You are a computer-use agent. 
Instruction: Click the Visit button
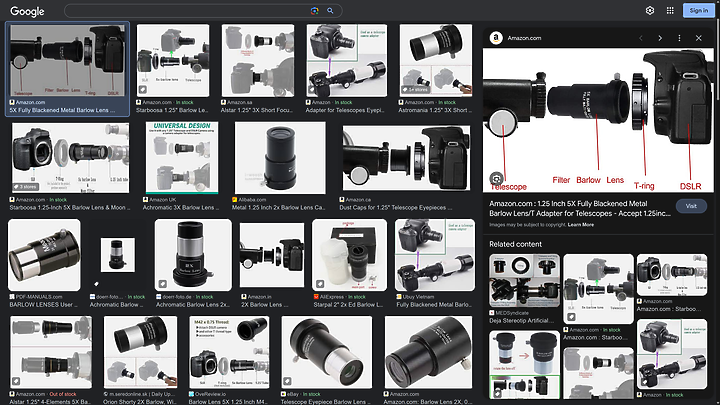pos(691,206)
